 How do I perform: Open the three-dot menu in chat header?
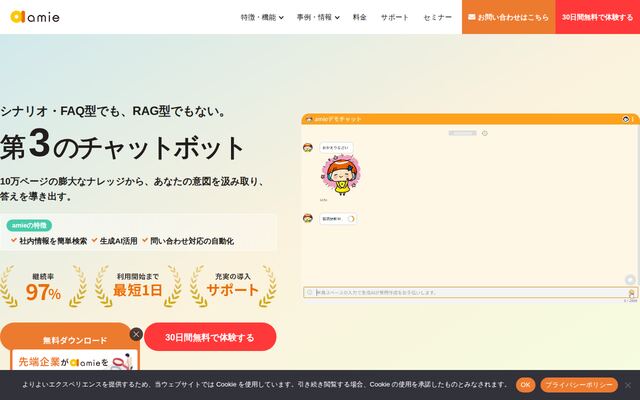coord(633,119)
